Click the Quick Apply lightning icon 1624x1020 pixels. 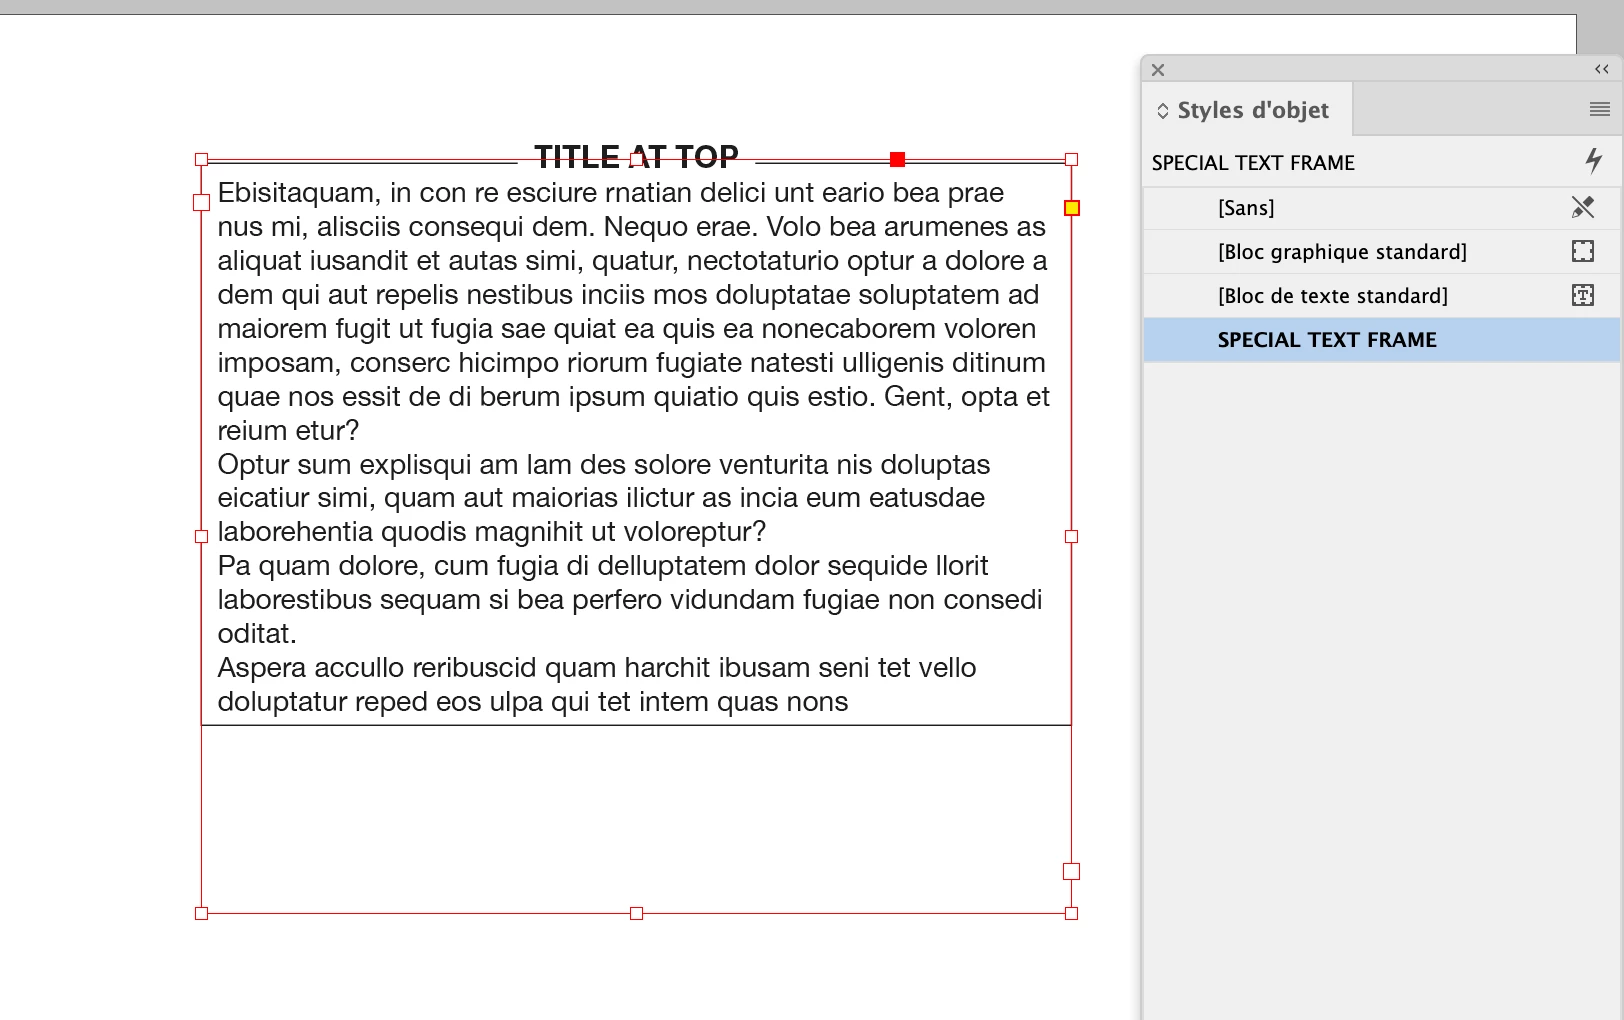(x=1594, y=160)
